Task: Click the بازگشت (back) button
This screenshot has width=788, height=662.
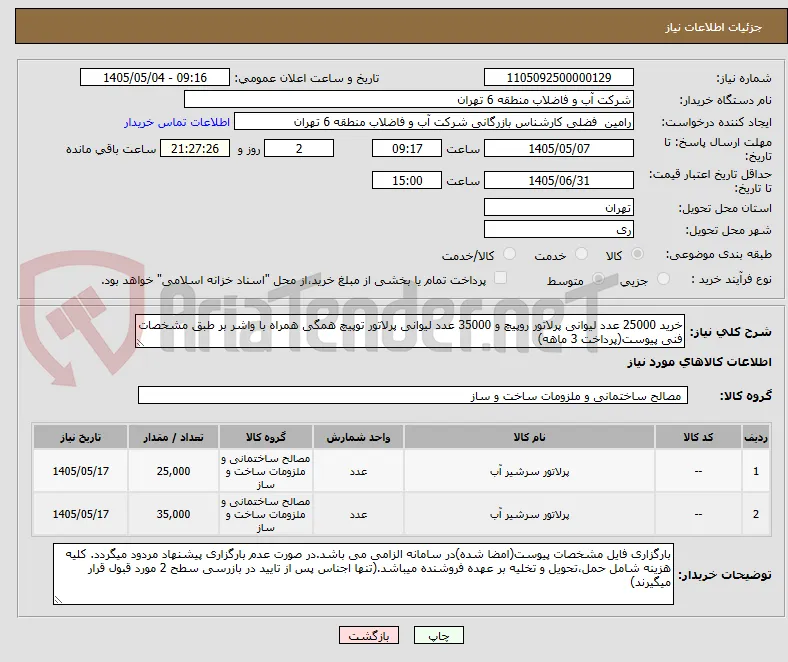Action: tap(369, 635)
